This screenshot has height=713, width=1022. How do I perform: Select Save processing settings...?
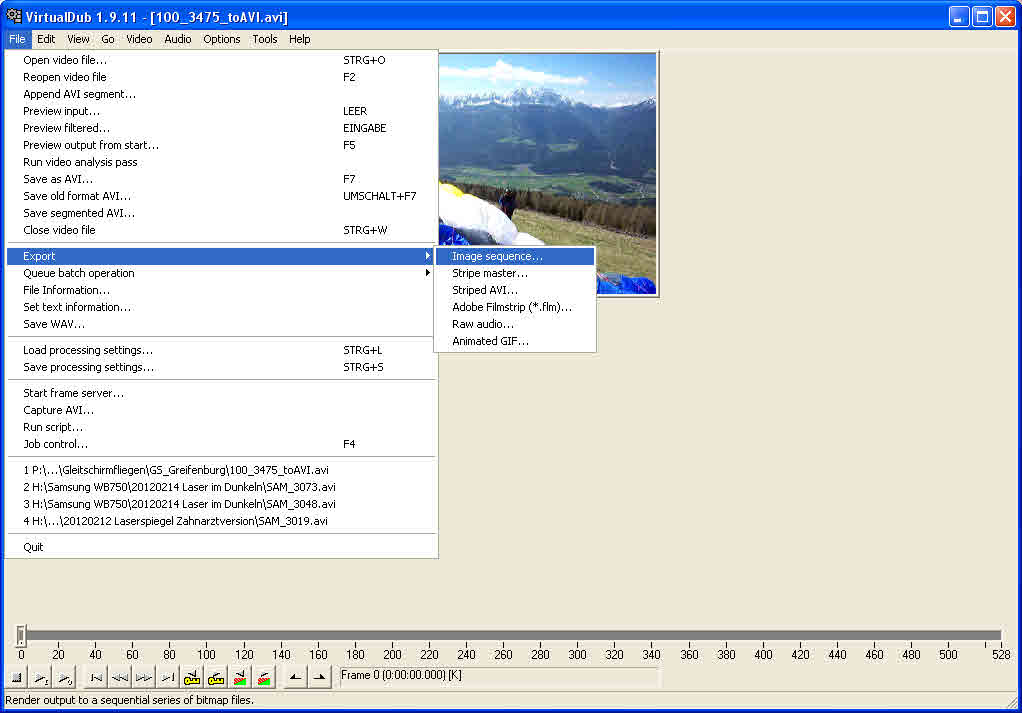(x=220, y=367)
